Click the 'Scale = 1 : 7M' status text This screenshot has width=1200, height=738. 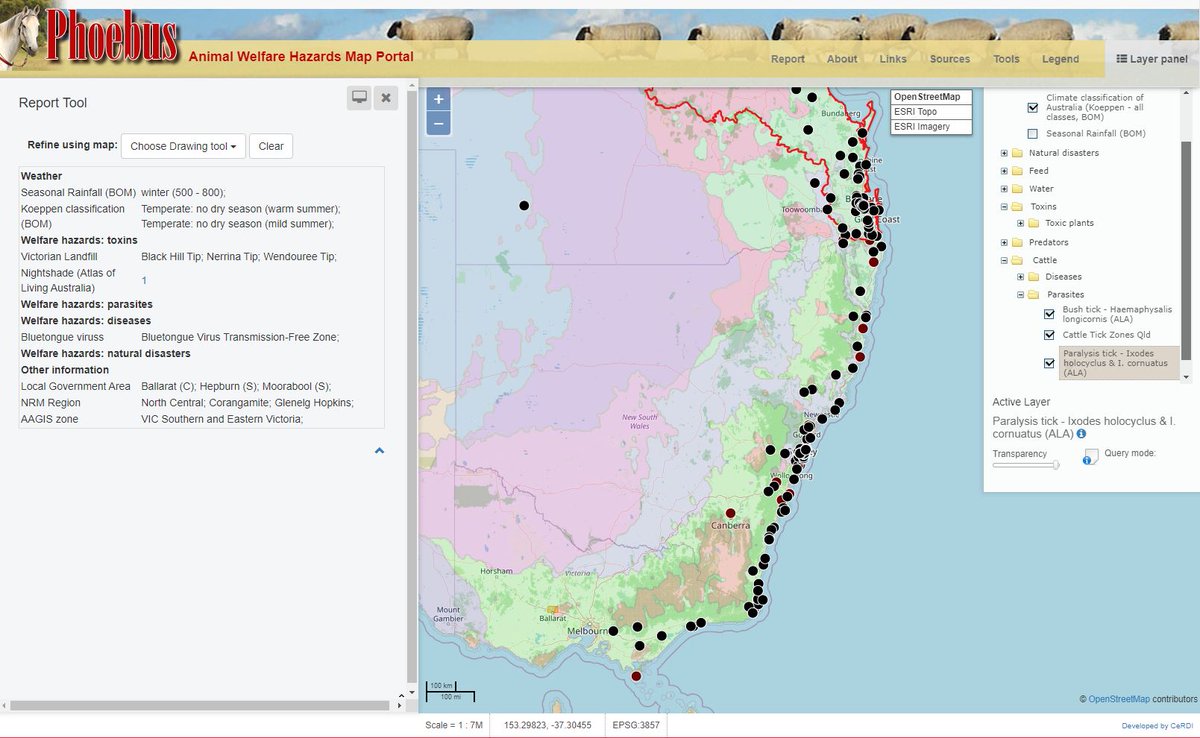[454, 726]
